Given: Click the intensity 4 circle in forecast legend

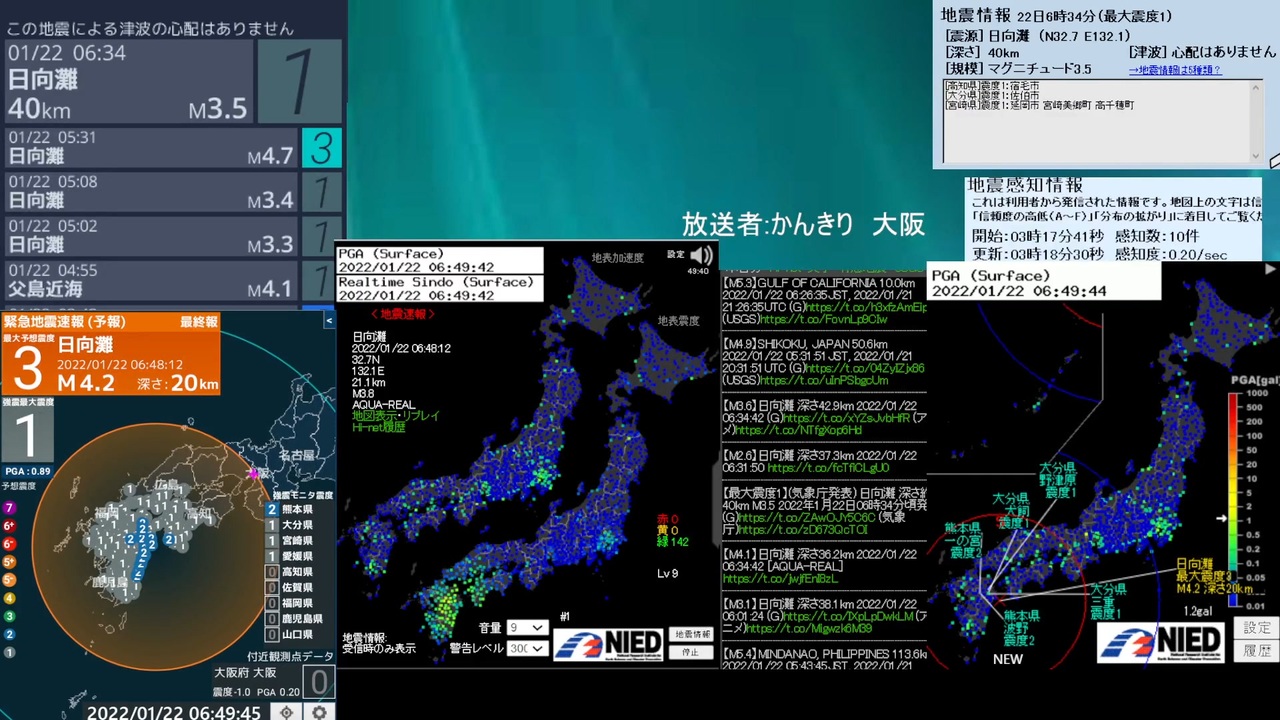Looking at the screenshot, I should (10, 598).
